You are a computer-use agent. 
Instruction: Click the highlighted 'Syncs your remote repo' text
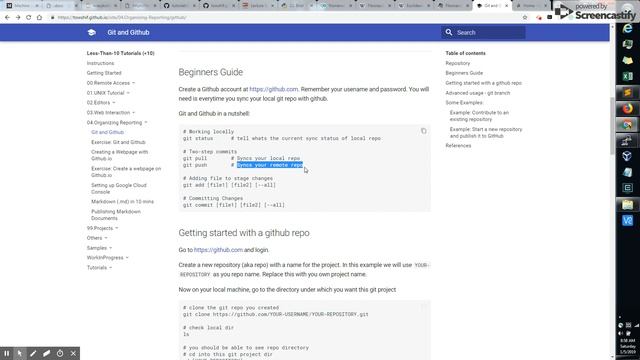(270, 165)
